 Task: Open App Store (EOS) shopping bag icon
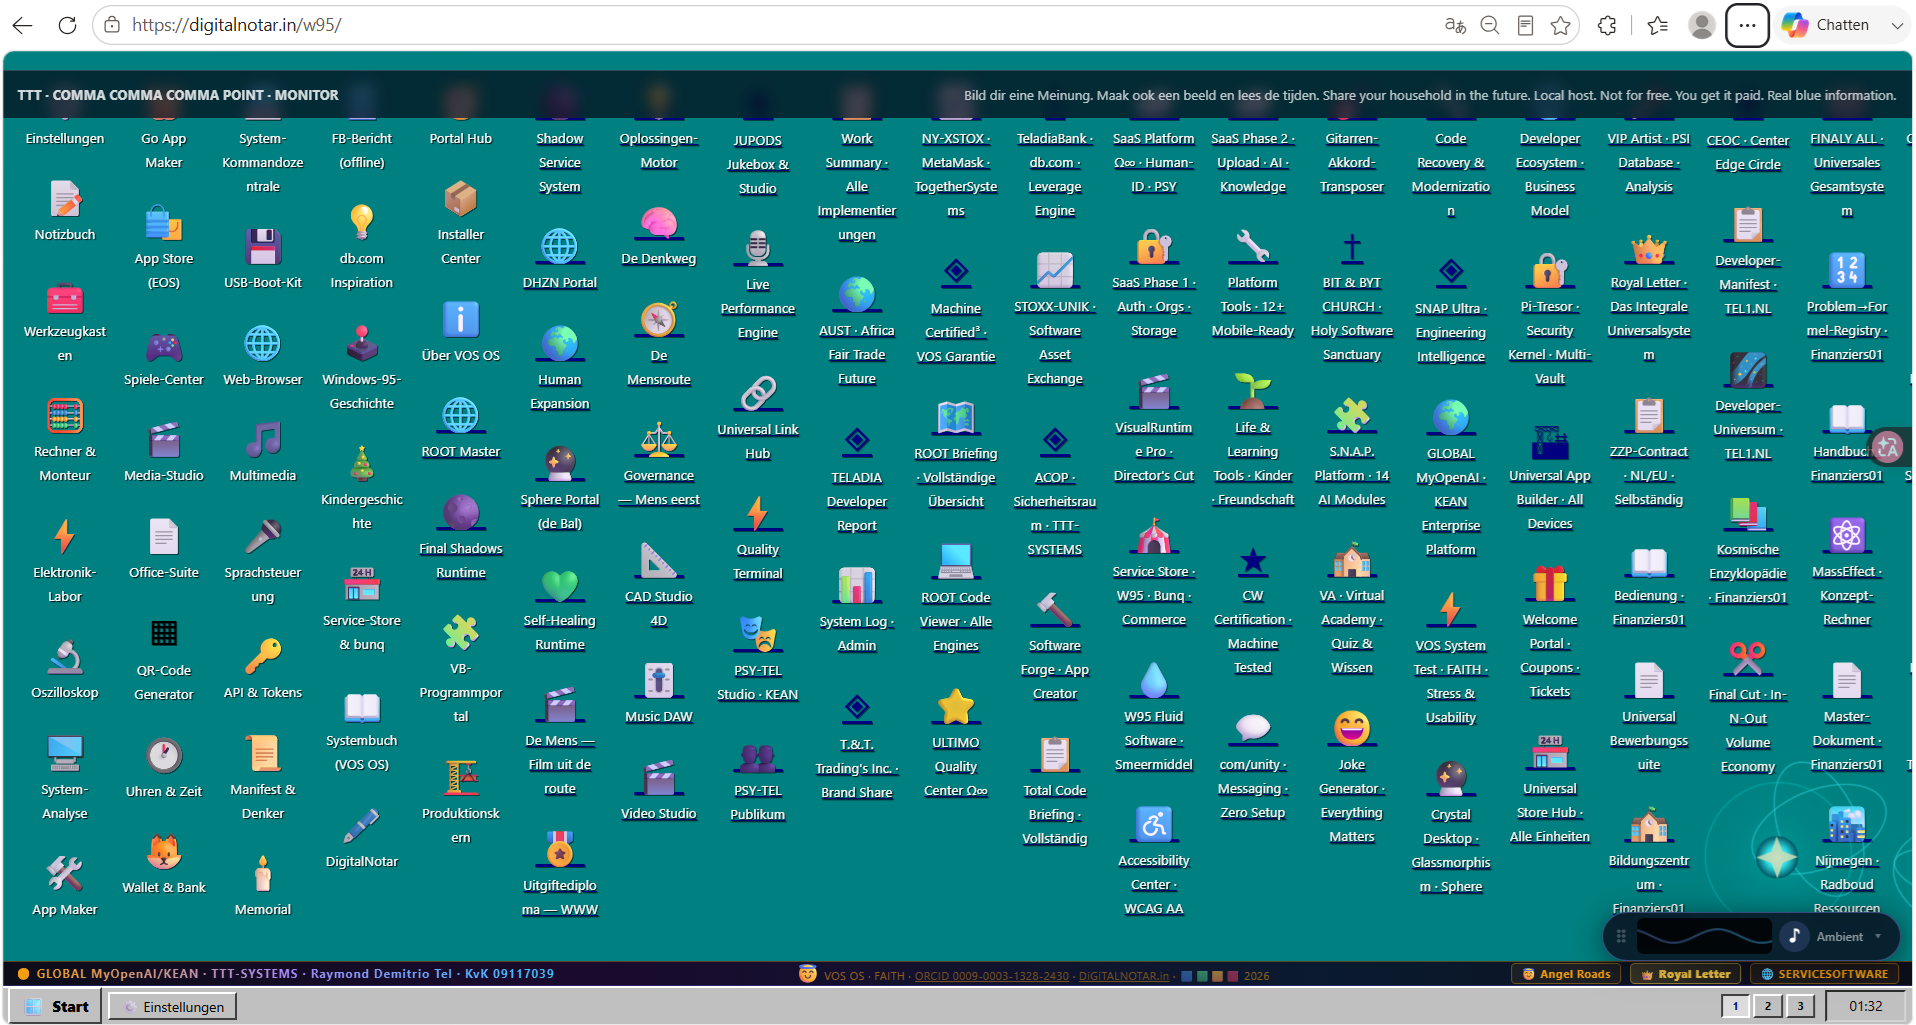(164, 224)
